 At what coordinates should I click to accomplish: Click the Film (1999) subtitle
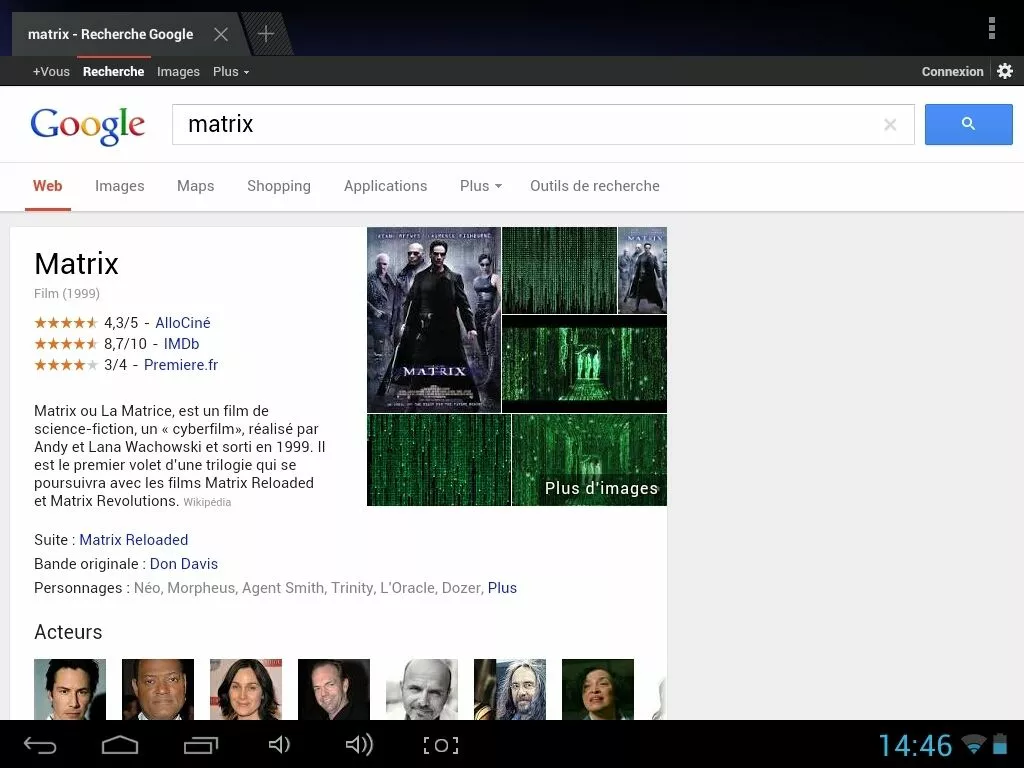[x=67, y=293]
